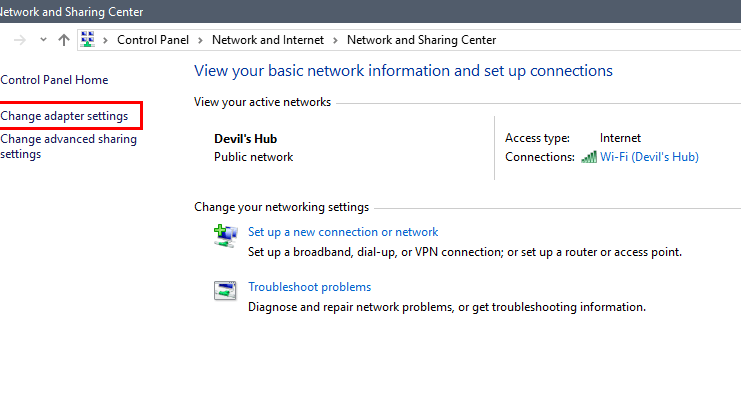Open Change adapter settings link
This screenshot has width=741, height=400.
[64, 116]
